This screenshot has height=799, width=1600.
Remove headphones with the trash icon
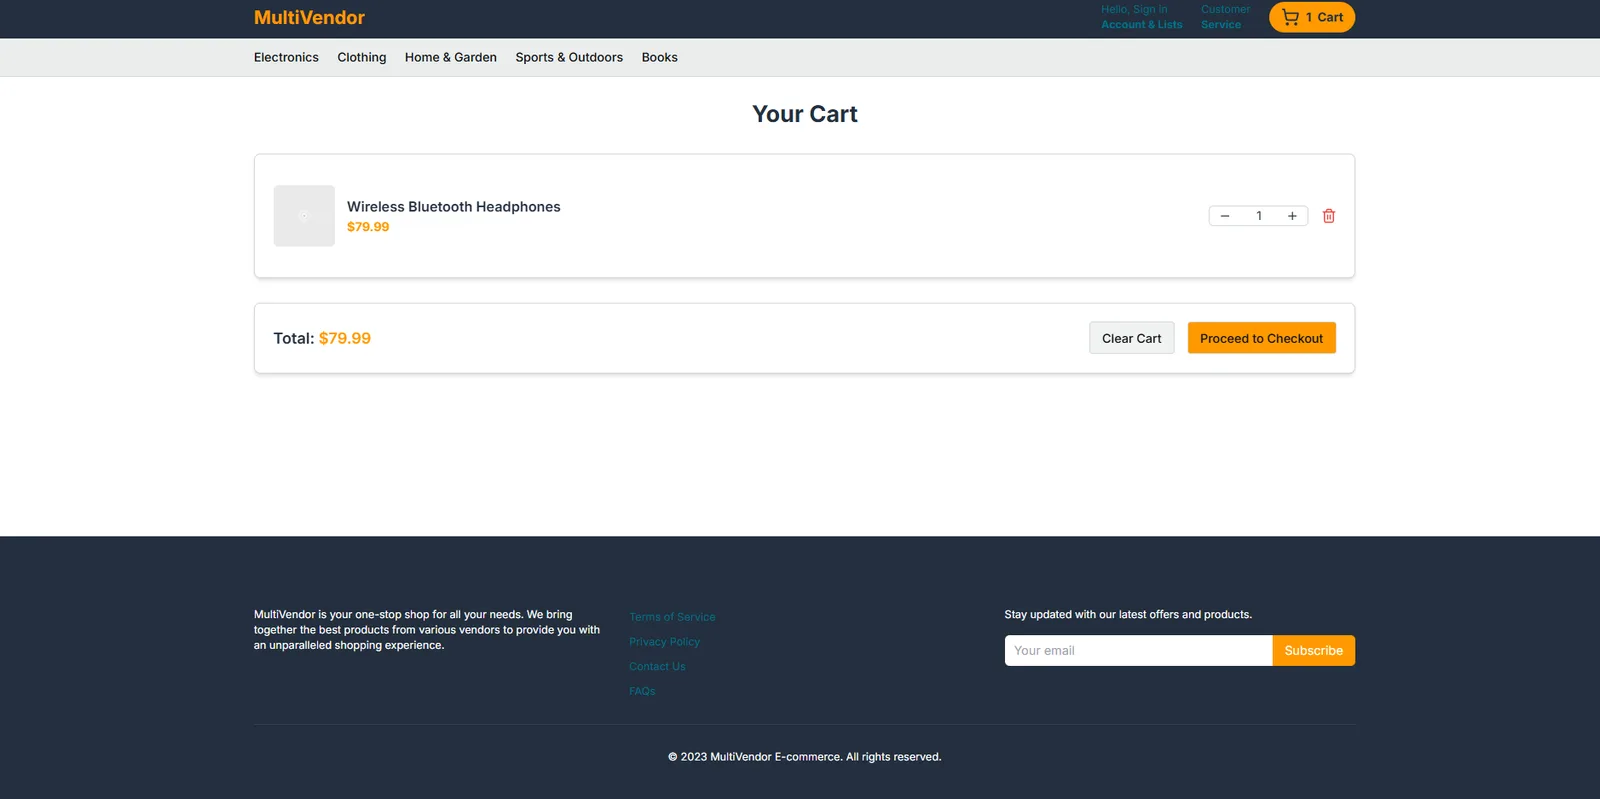tap(1329, 216)
